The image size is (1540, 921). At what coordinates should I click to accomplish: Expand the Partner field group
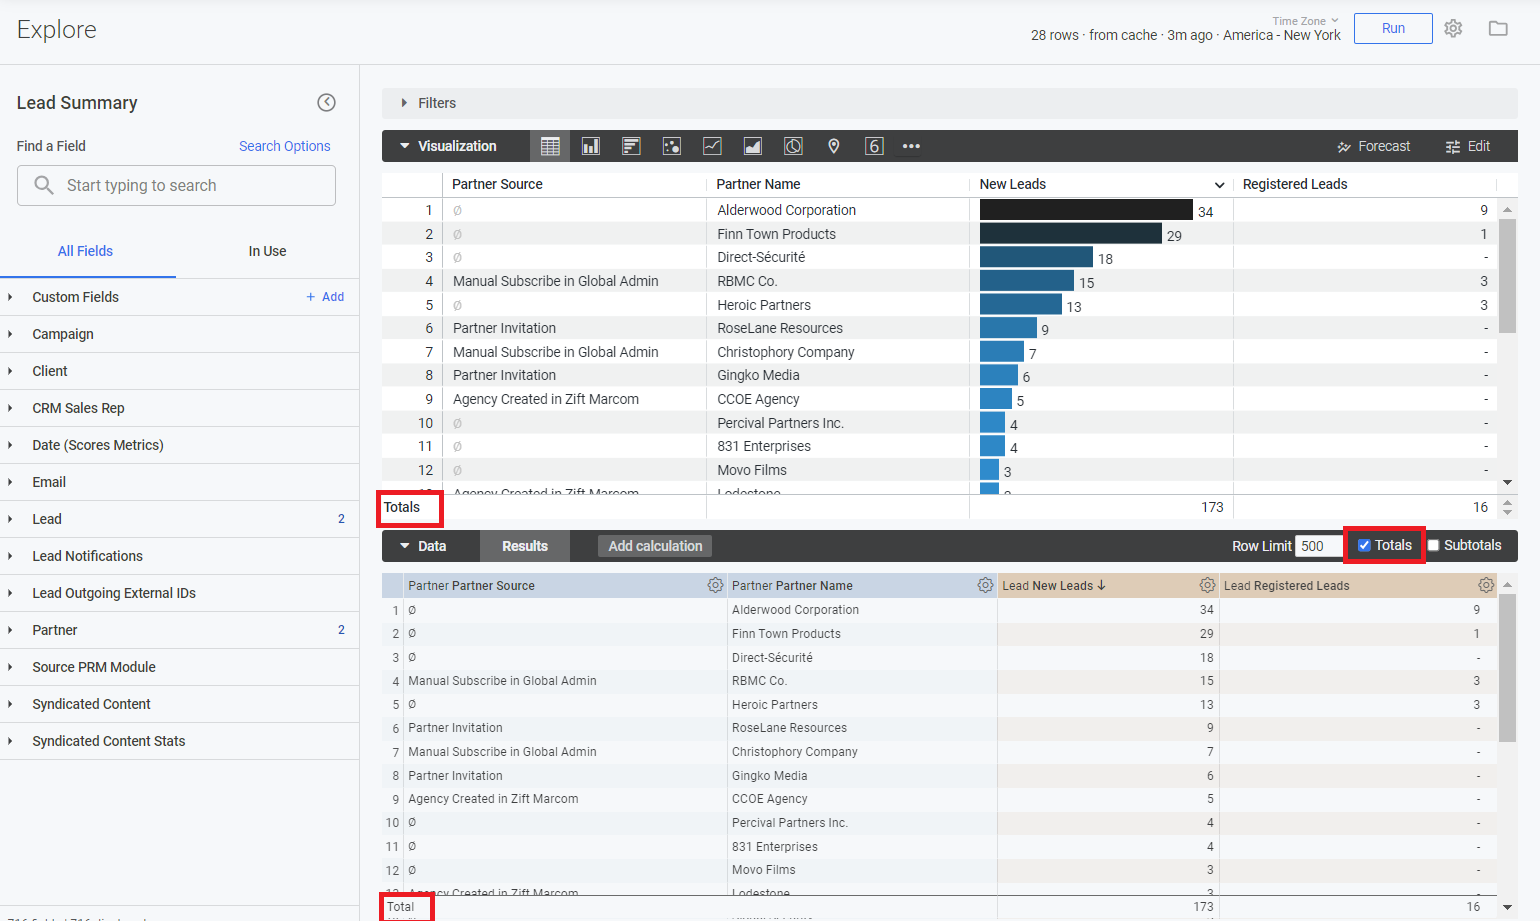click(179, 630)
